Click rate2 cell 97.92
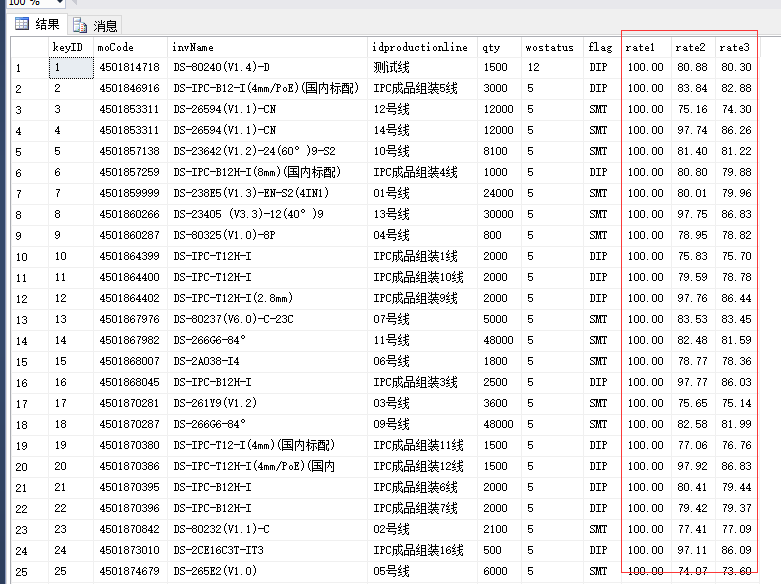Image resolution: width=781 pixels, height=584 pixels. click(693, 466)
